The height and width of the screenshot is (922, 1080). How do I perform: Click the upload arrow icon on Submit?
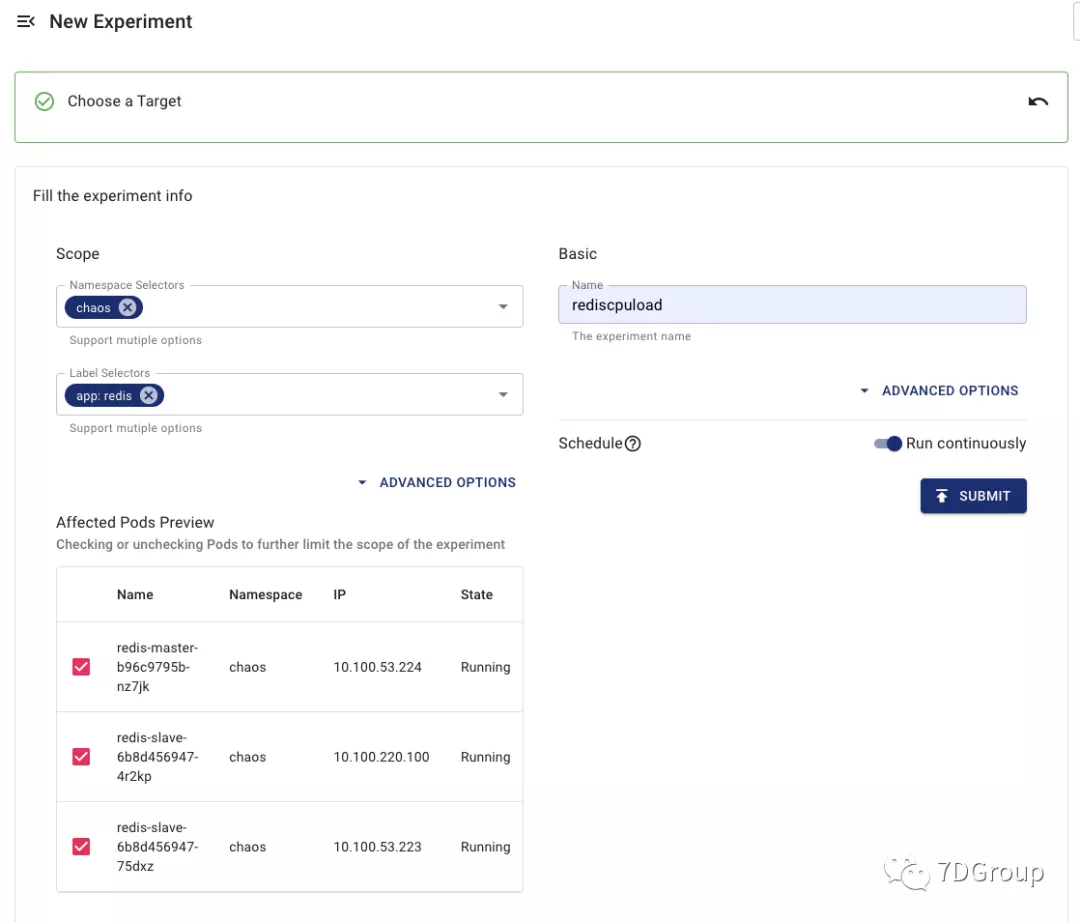pos(942,496)
